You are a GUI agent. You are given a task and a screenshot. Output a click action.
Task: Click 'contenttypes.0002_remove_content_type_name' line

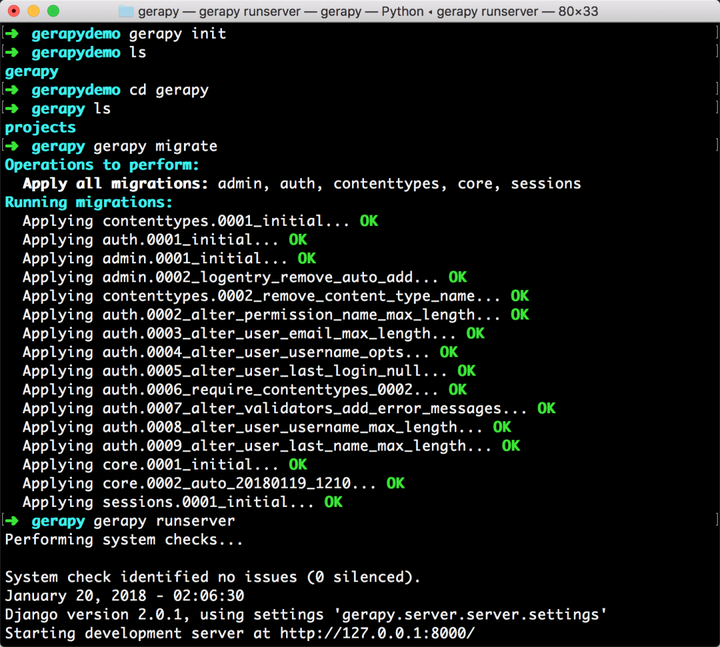(276, 296)
